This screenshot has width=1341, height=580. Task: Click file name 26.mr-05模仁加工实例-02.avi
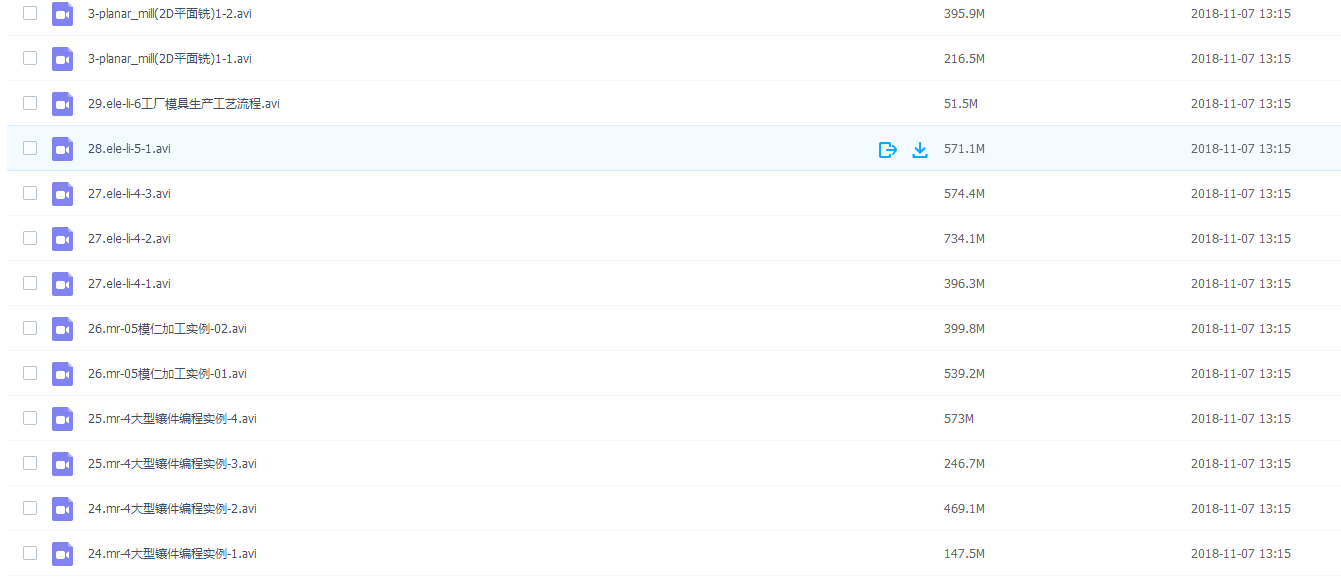(x=167, y=329)
